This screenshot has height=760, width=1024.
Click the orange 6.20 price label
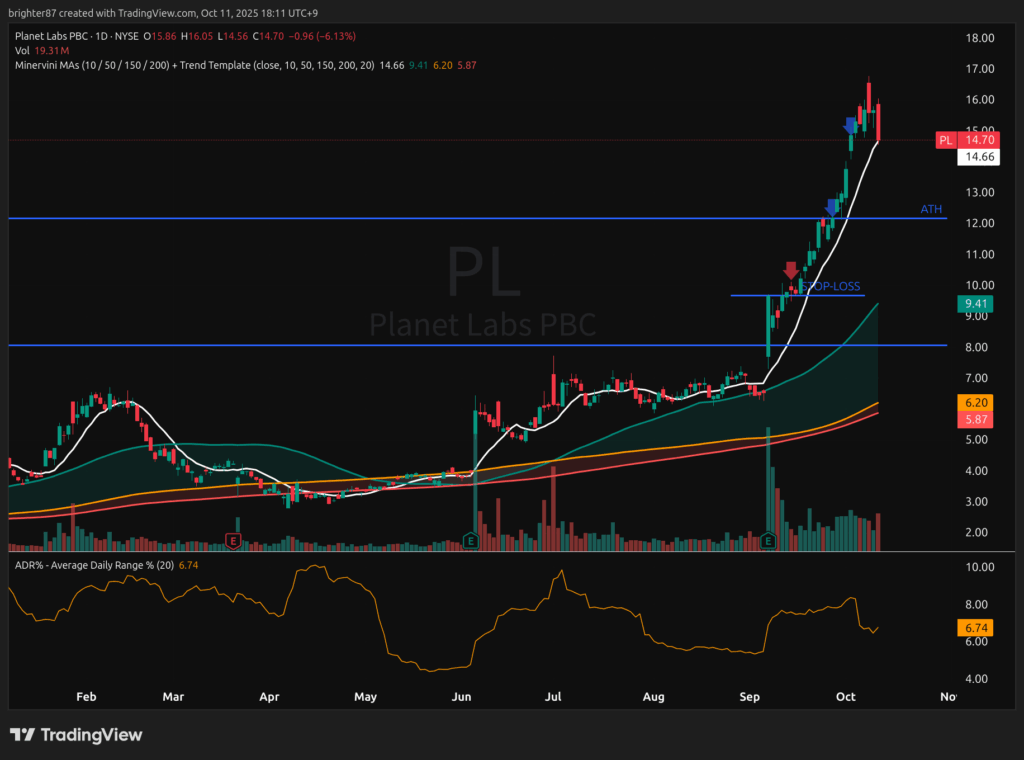[x=977, y=402]
